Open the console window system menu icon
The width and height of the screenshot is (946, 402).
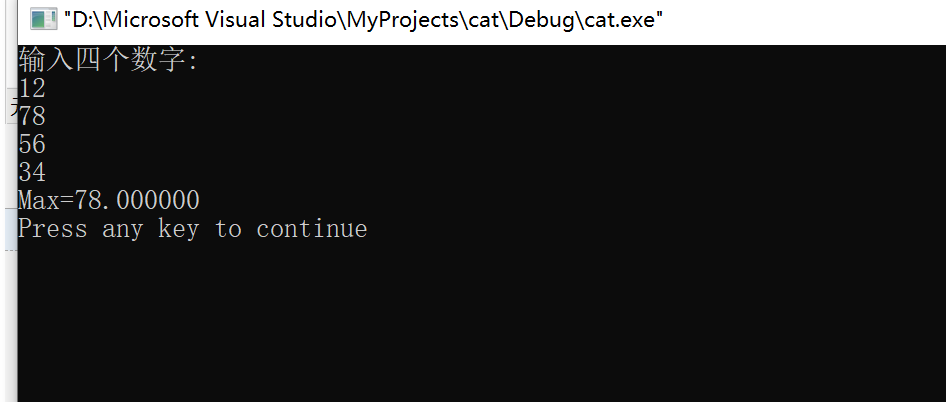(x=43, y=20)
